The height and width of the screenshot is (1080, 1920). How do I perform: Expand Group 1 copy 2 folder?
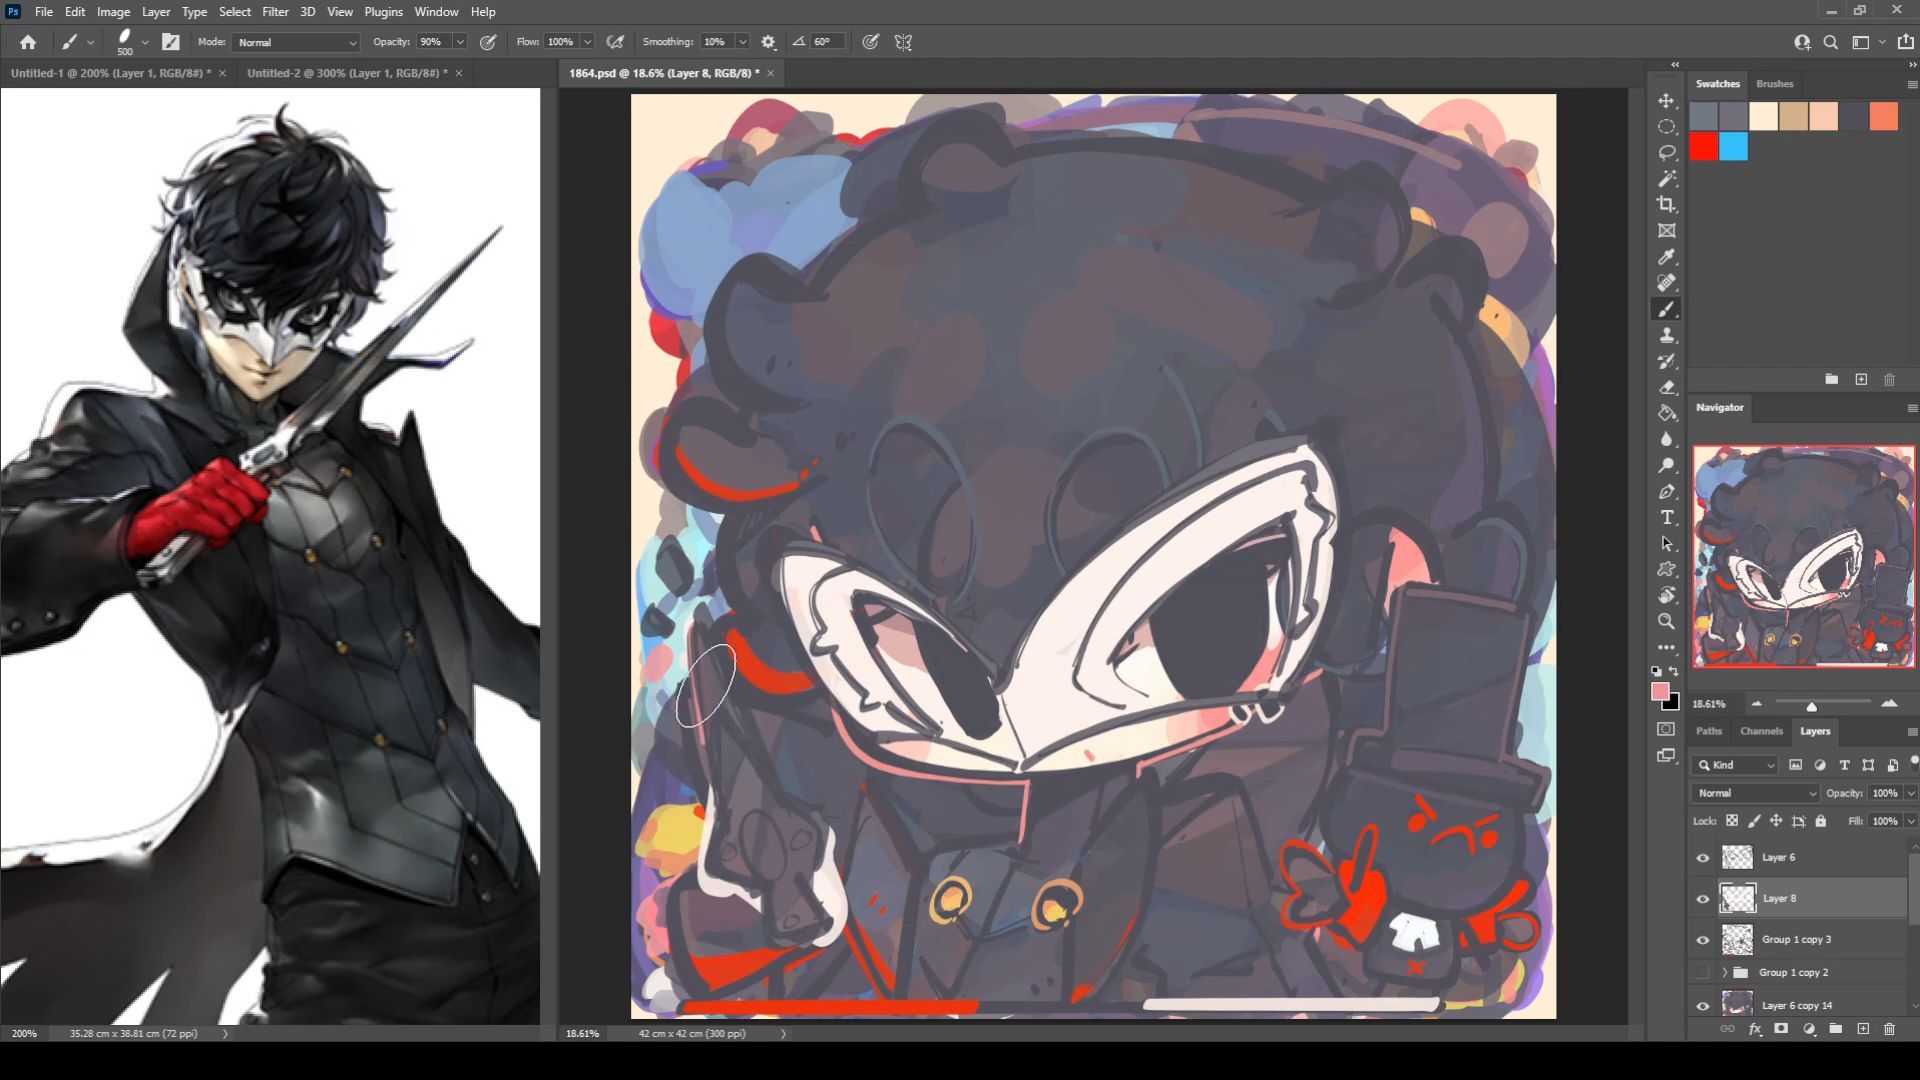point(1725,972)
